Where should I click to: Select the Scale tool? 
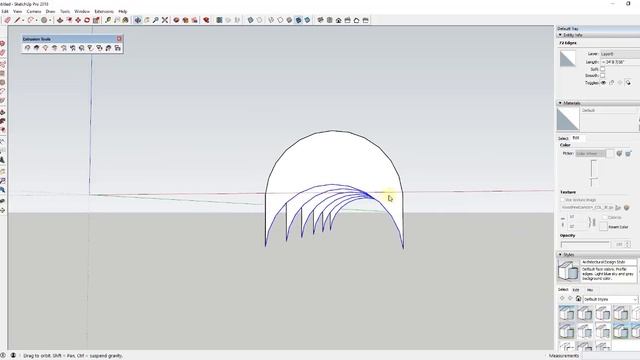coord(96,20)
